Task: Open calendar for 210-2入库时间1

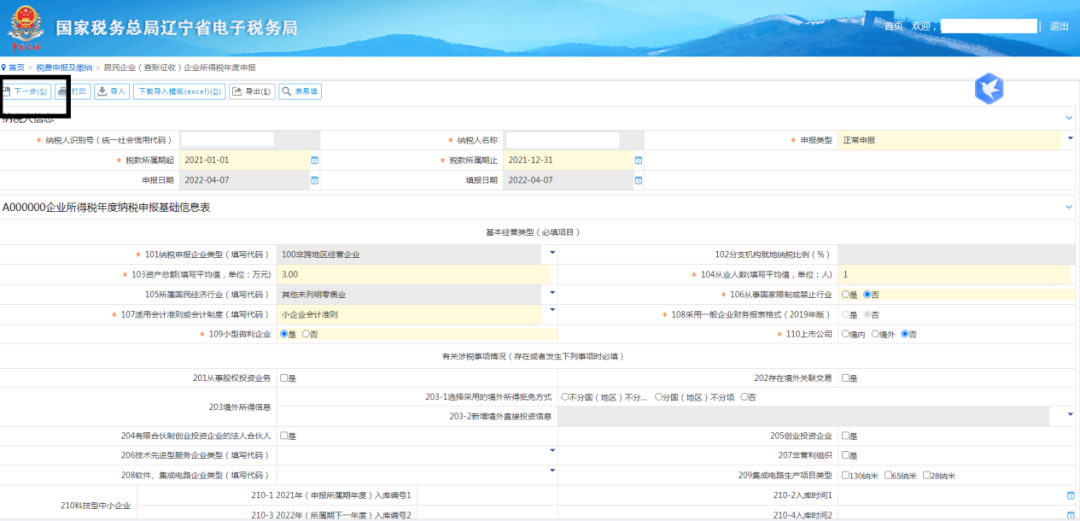Action: (1070, 495)
